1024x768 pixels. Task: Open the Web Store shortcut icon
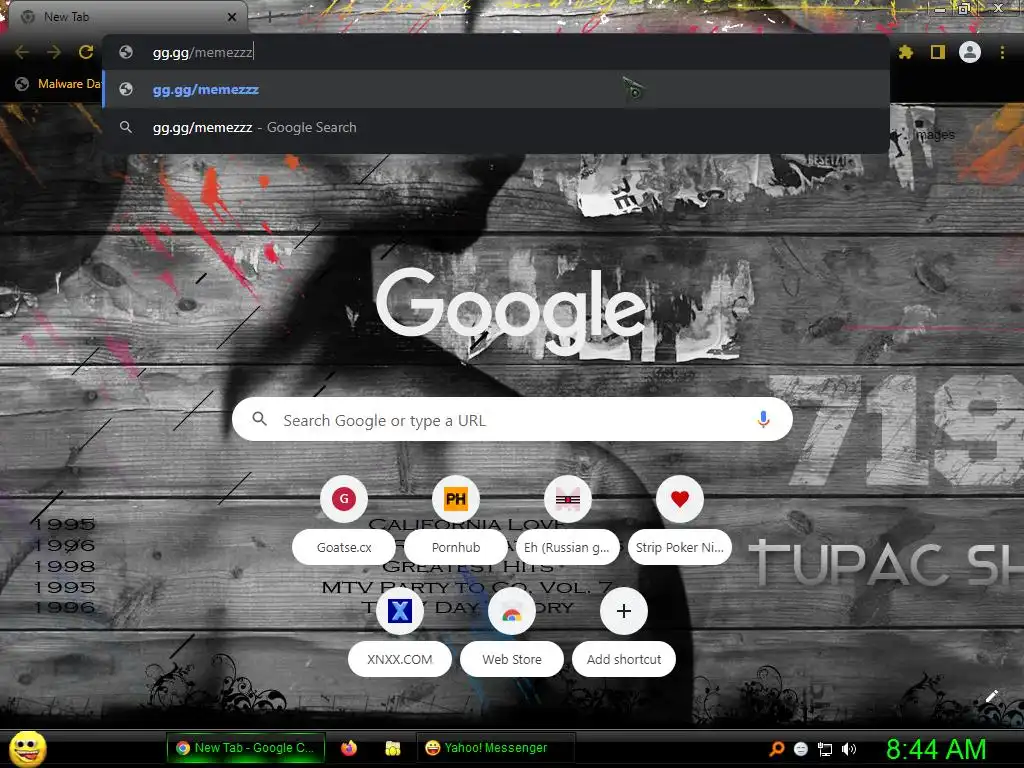click(512, 612)
